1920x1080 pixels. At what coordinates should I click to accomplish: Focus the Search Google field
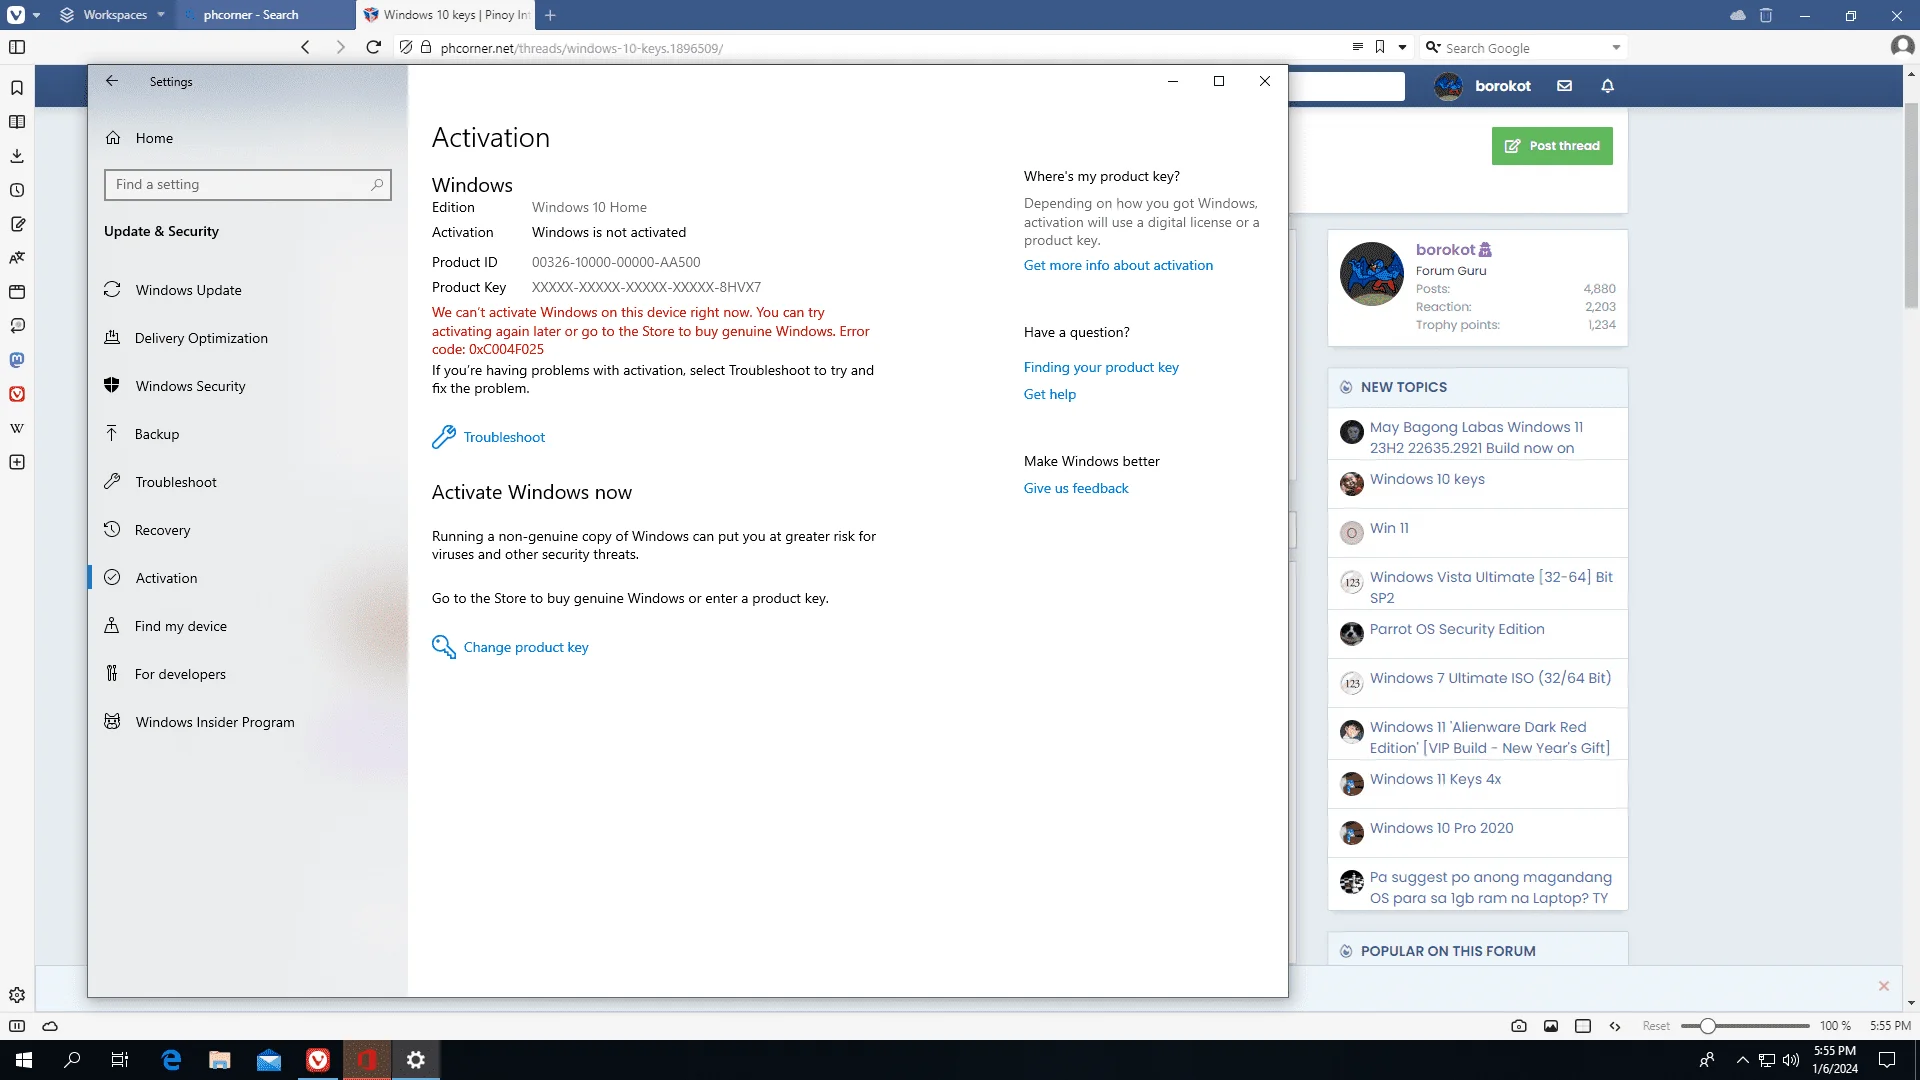coord(1525,48)
